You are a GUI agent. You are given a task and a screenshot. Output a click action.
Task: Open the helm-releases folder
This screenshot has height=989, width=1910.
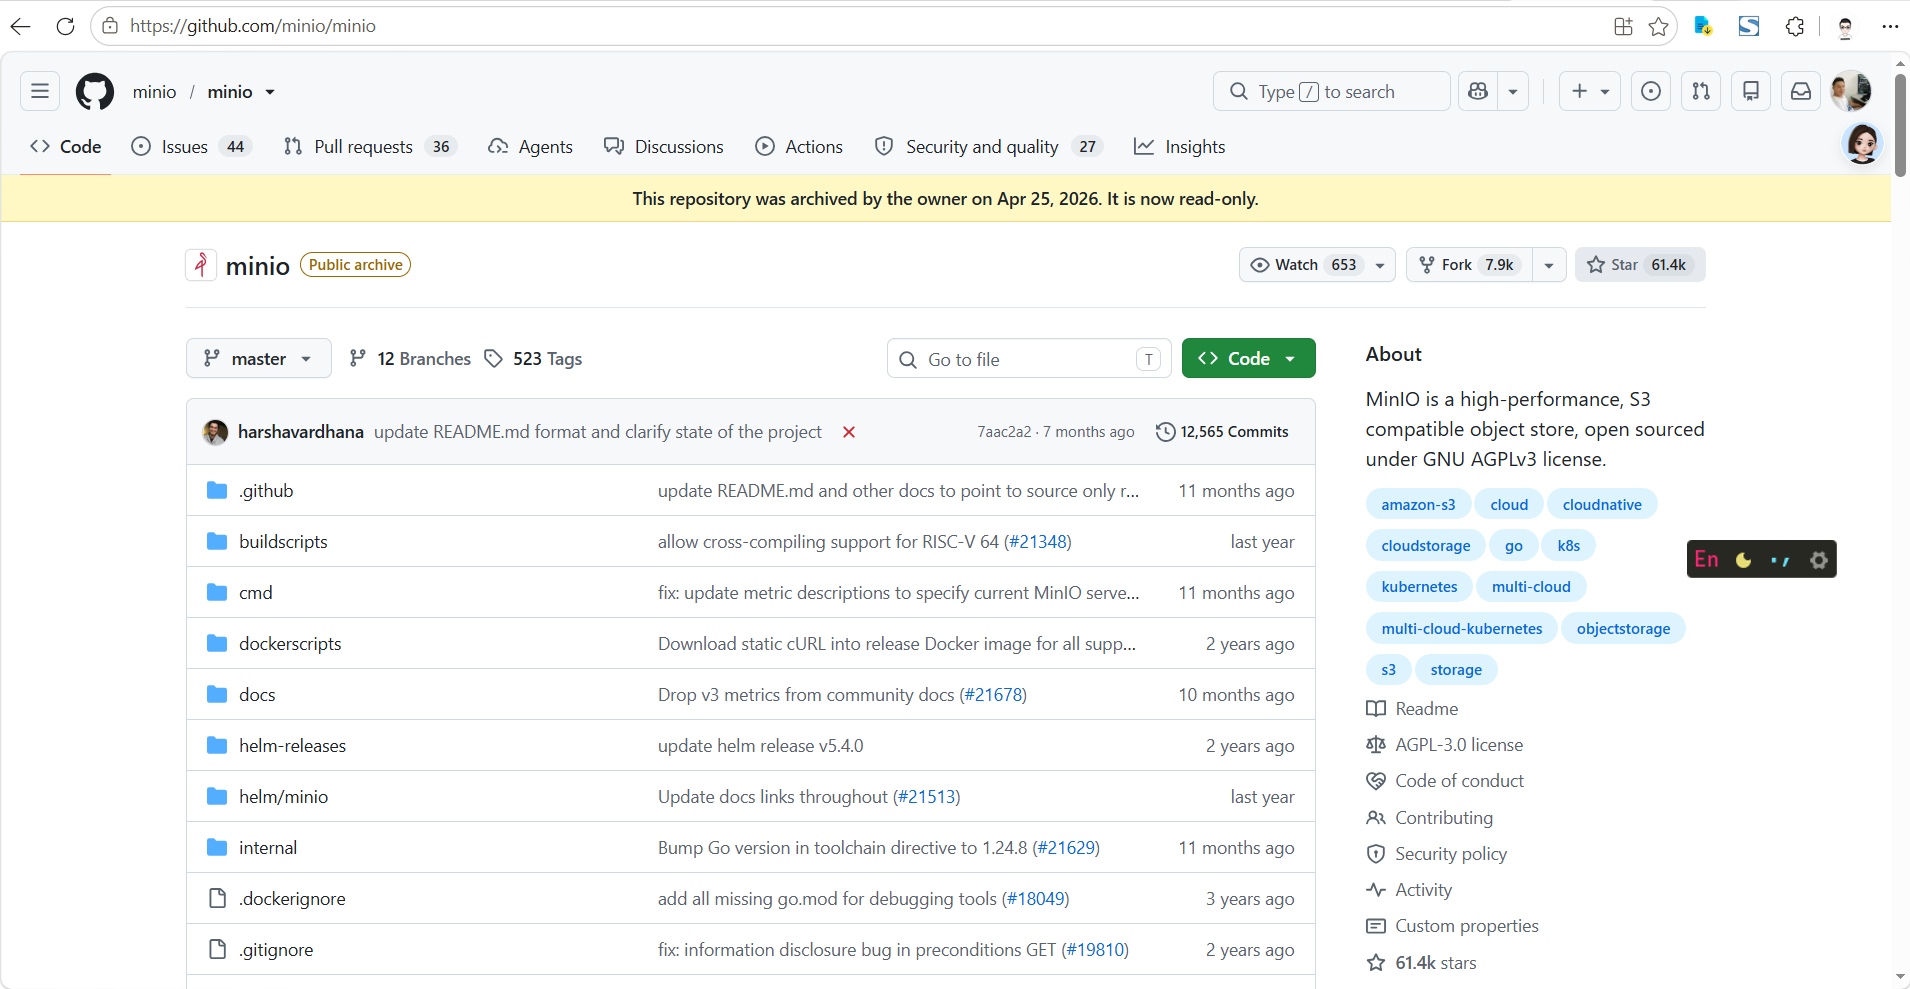click(292, 746)
